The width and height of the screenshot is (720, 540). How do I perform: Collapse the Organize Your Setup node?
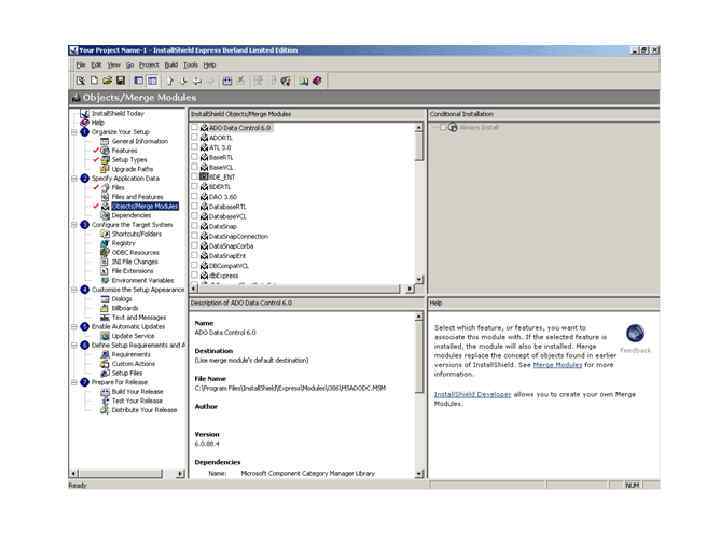click(74, 132)
